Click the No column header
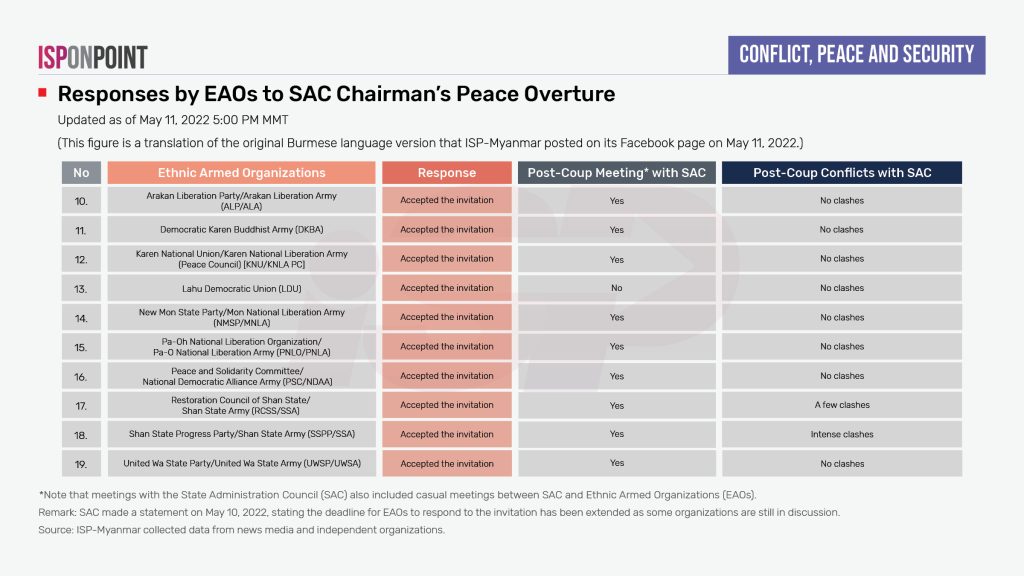The height and width of the screenshot is (576, 1024). 81,173
